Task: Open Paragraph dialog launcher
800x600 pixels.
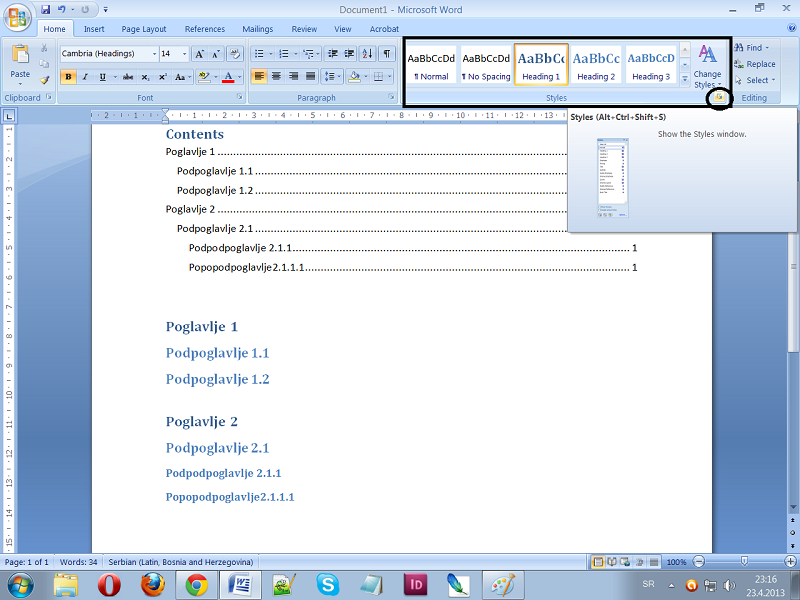Action: pos(391,97)
